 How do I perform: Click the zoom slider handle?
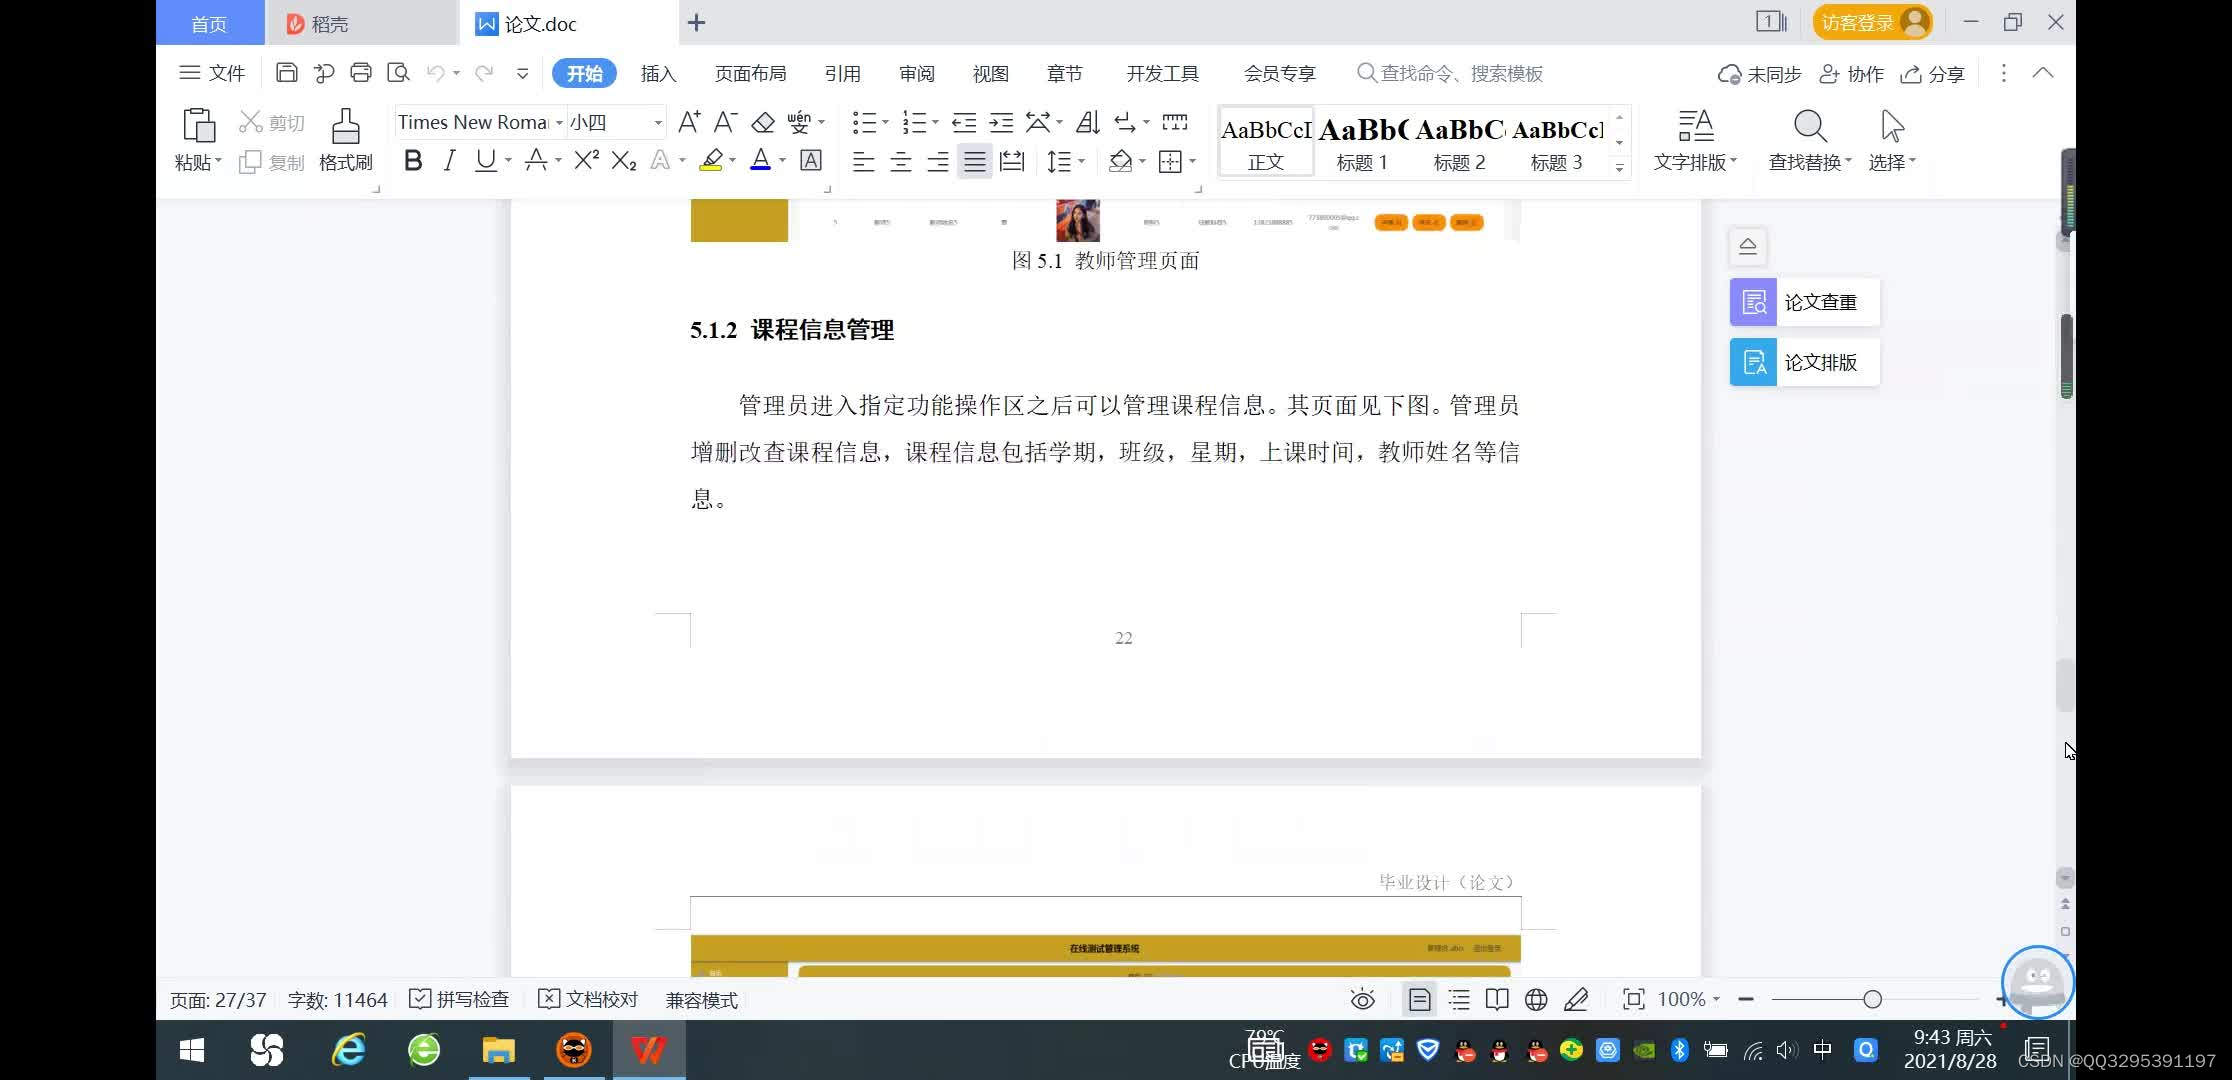coord(1872,999)
